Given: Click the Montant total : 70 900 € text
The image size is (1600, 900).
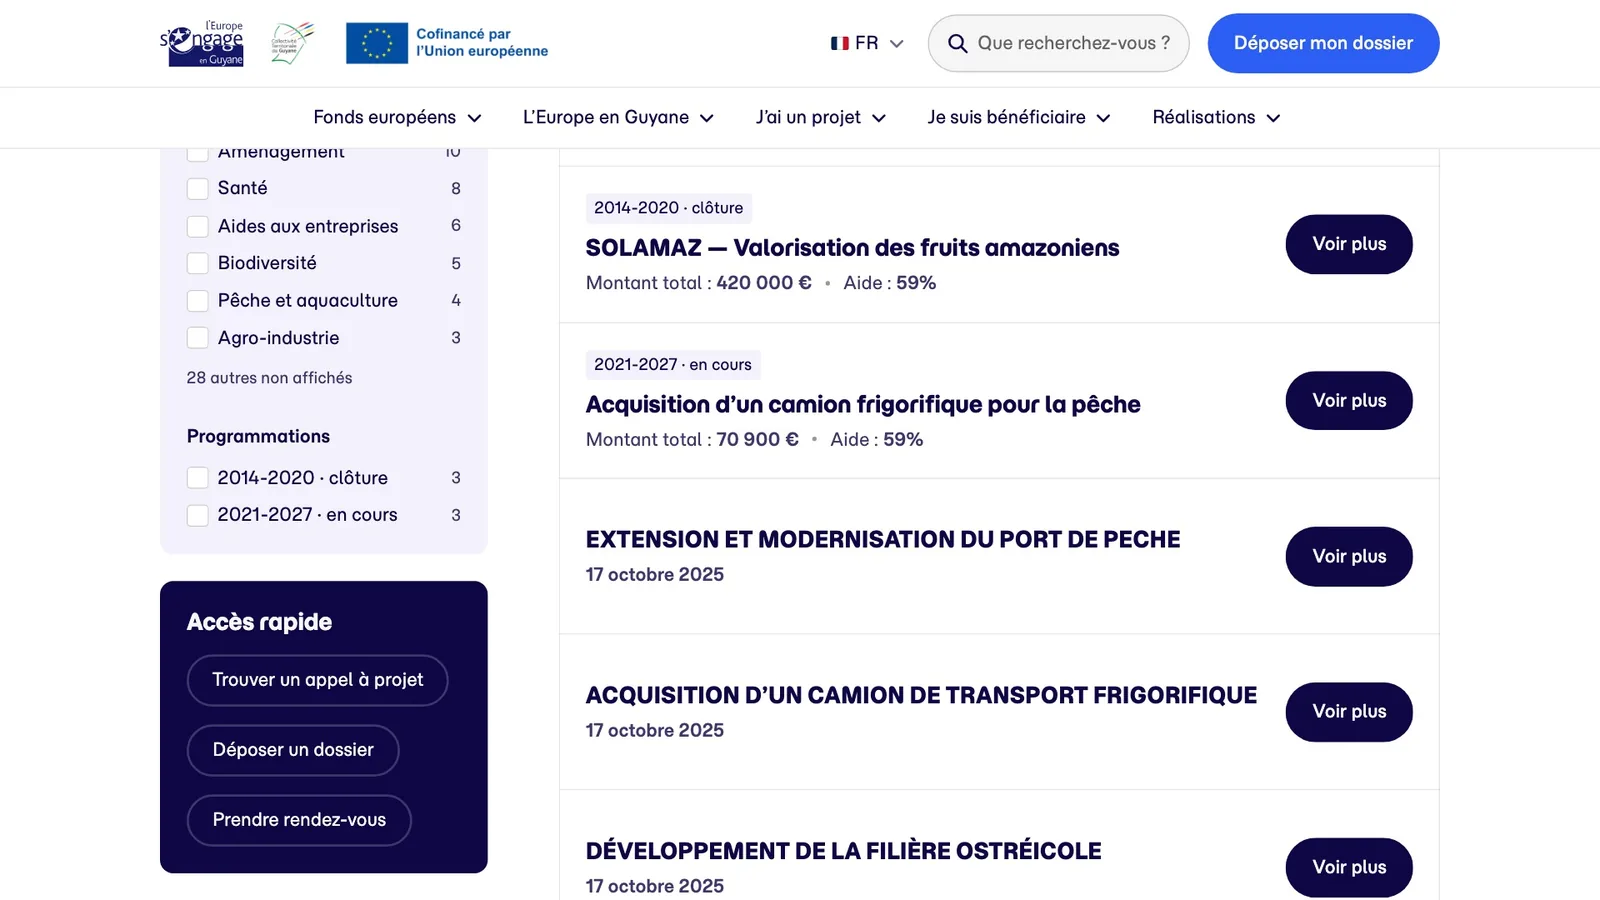Looking at the screenshot, I should pyautogui.click(x=692, y=440).
